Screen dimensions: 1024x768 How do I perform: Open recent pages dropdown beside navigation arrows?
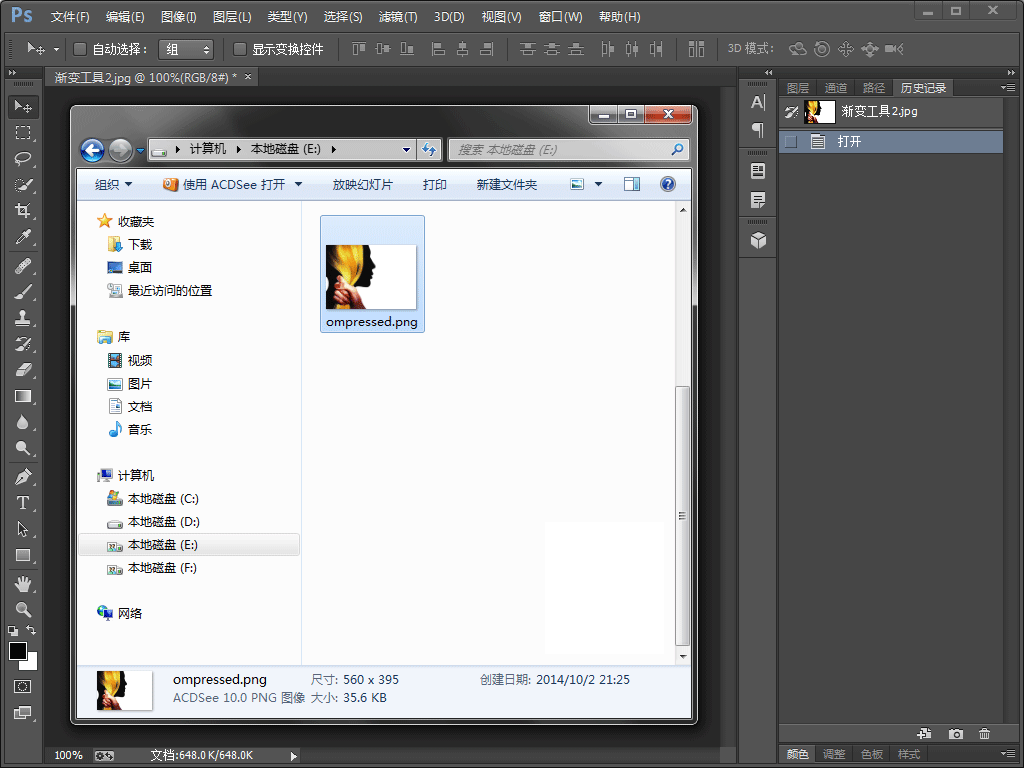pos(140,151)
